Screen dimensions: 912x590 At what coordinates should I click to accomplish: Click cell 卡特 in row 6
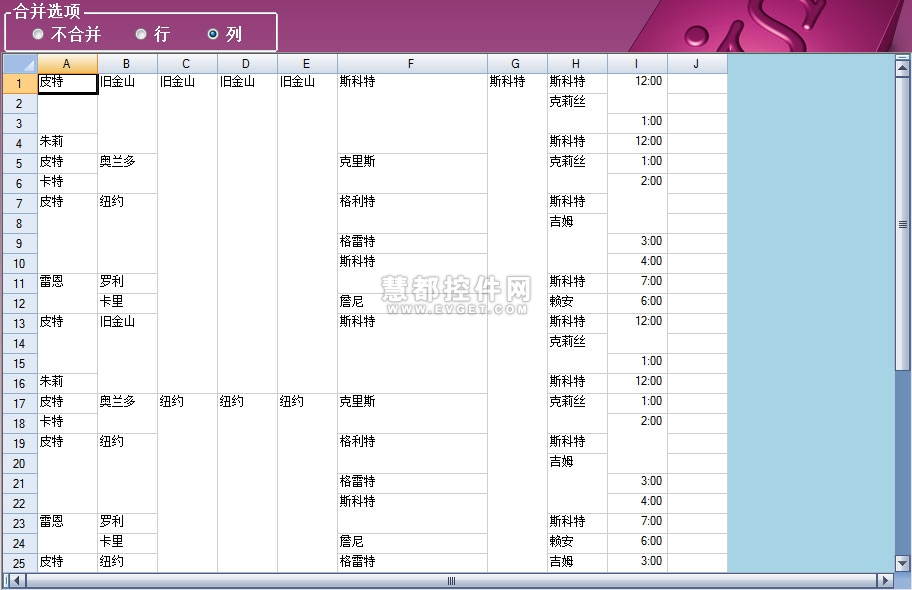[67, 183]
